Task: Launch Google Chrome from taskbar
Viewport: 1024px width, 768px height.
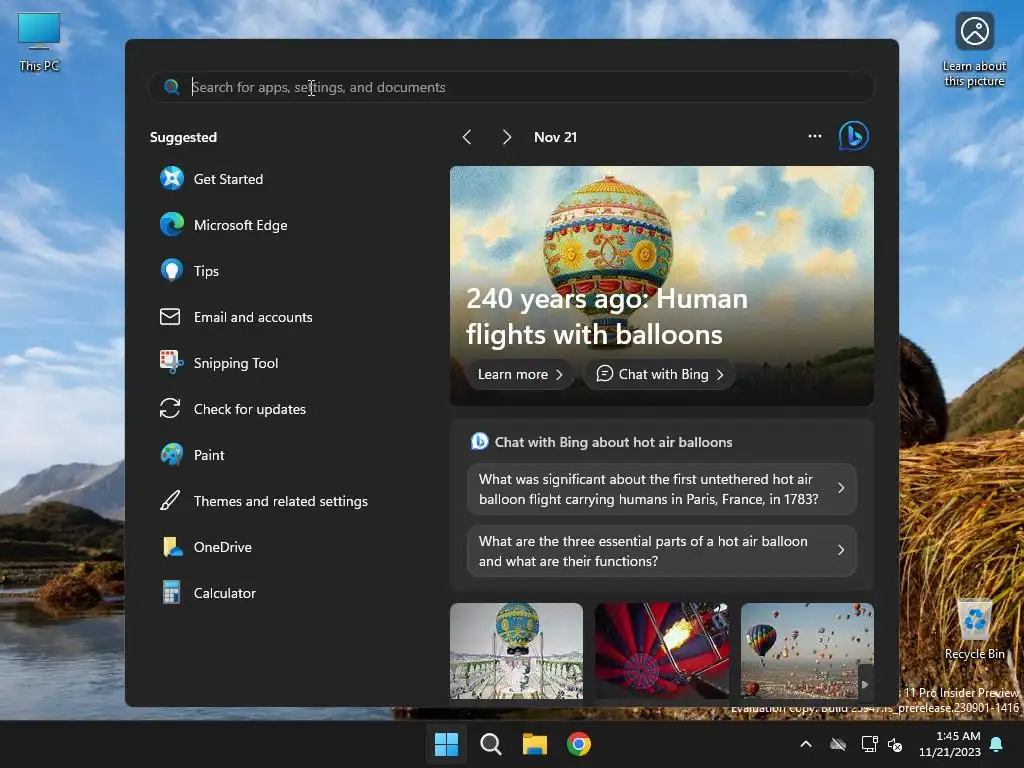Action: 579,744
